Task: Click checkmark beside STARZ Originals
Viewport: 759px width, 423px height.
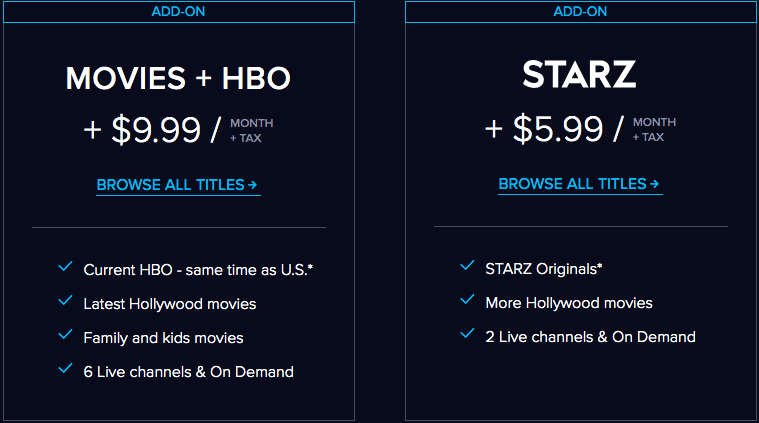Action: [x=467, y=266]
